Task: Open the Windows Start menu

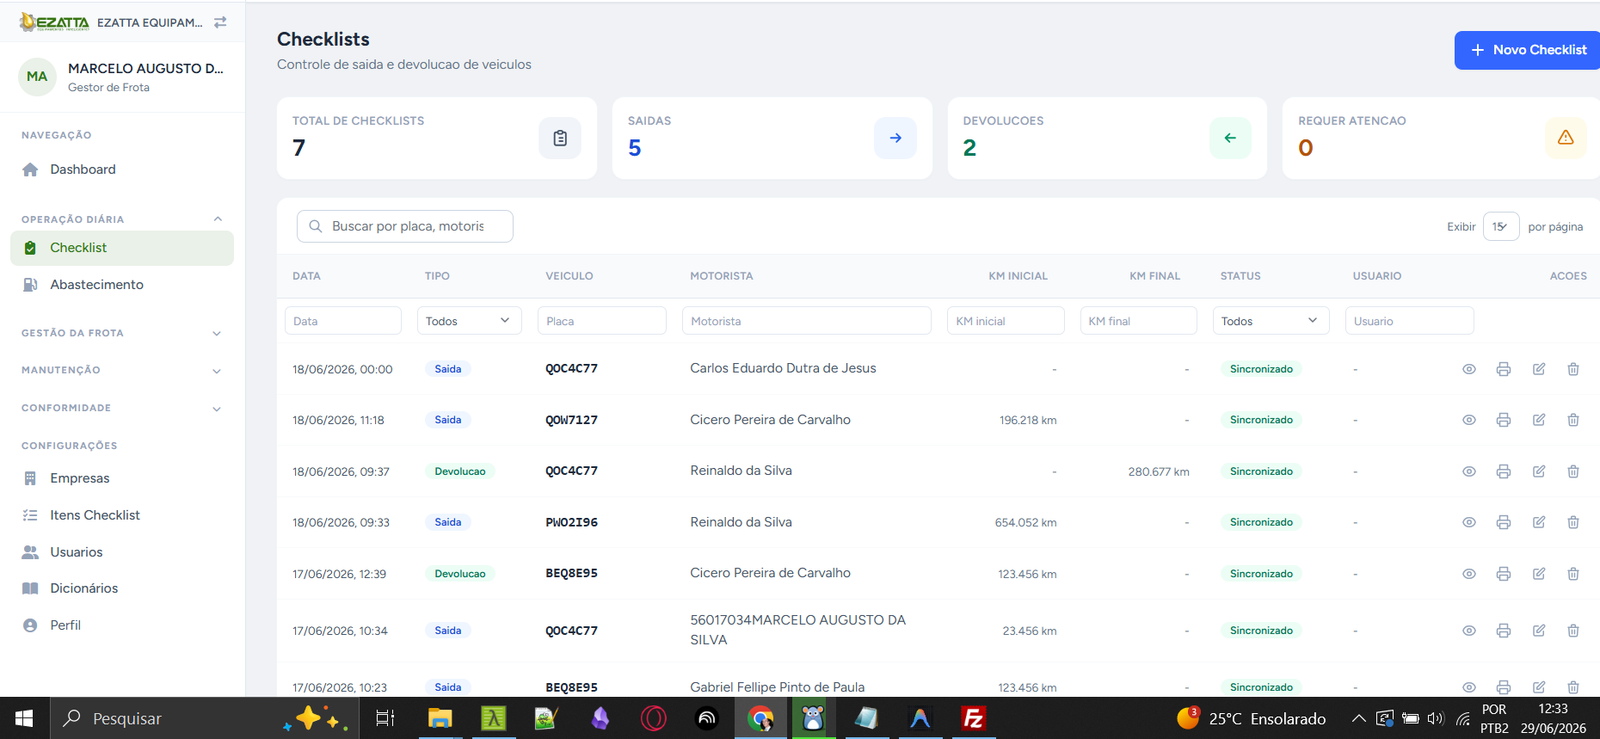Action: point(24,718)
